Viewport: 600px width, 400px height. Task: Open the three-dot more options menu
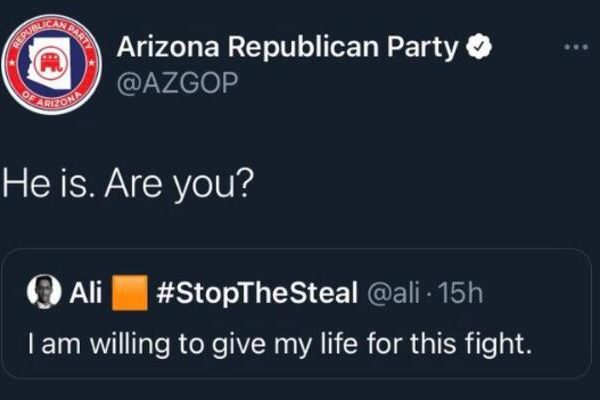574,48
